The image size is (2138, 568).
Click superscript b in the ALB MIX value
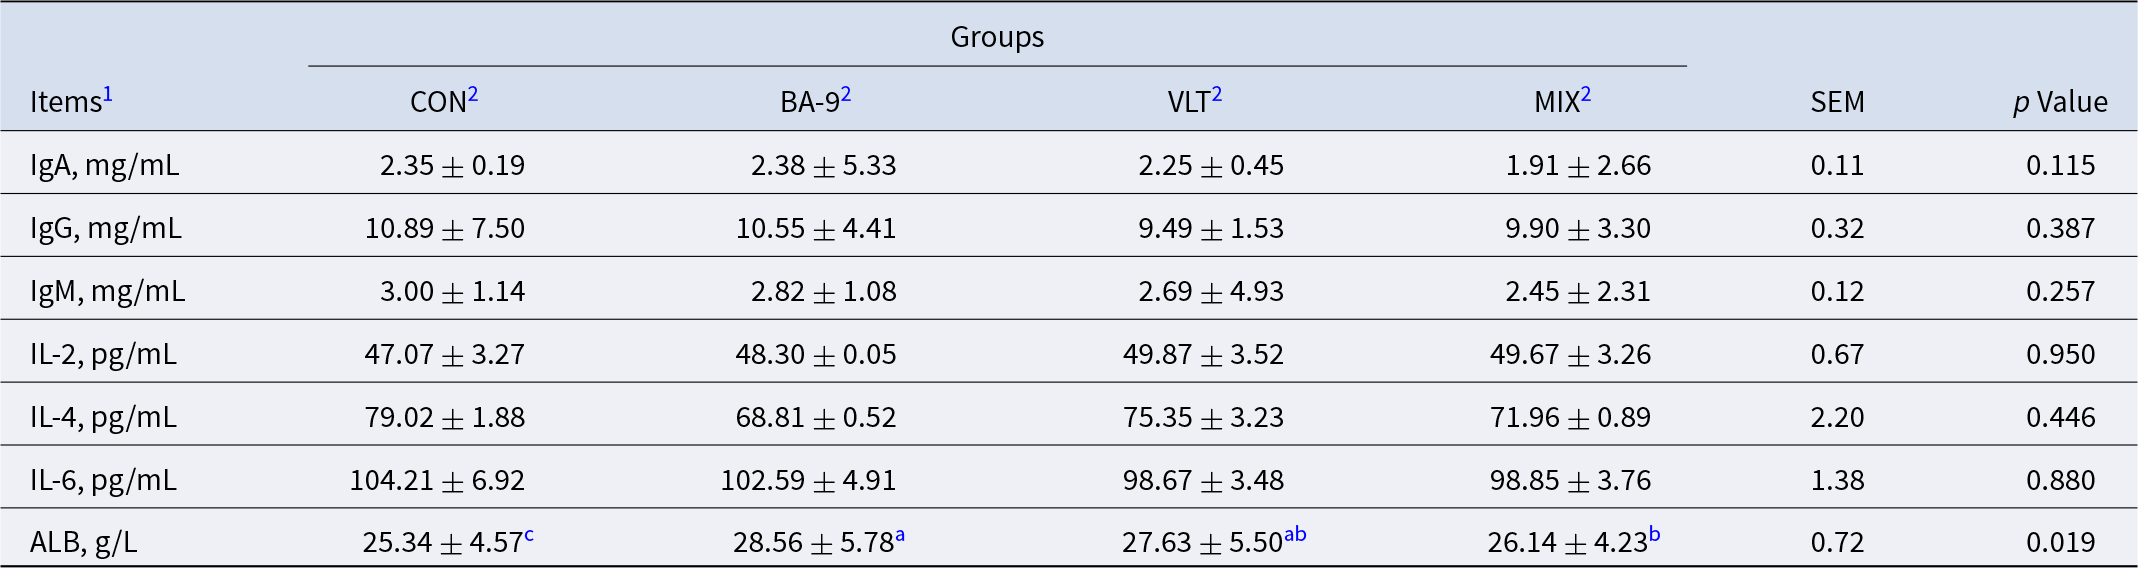click(1654, 535)
